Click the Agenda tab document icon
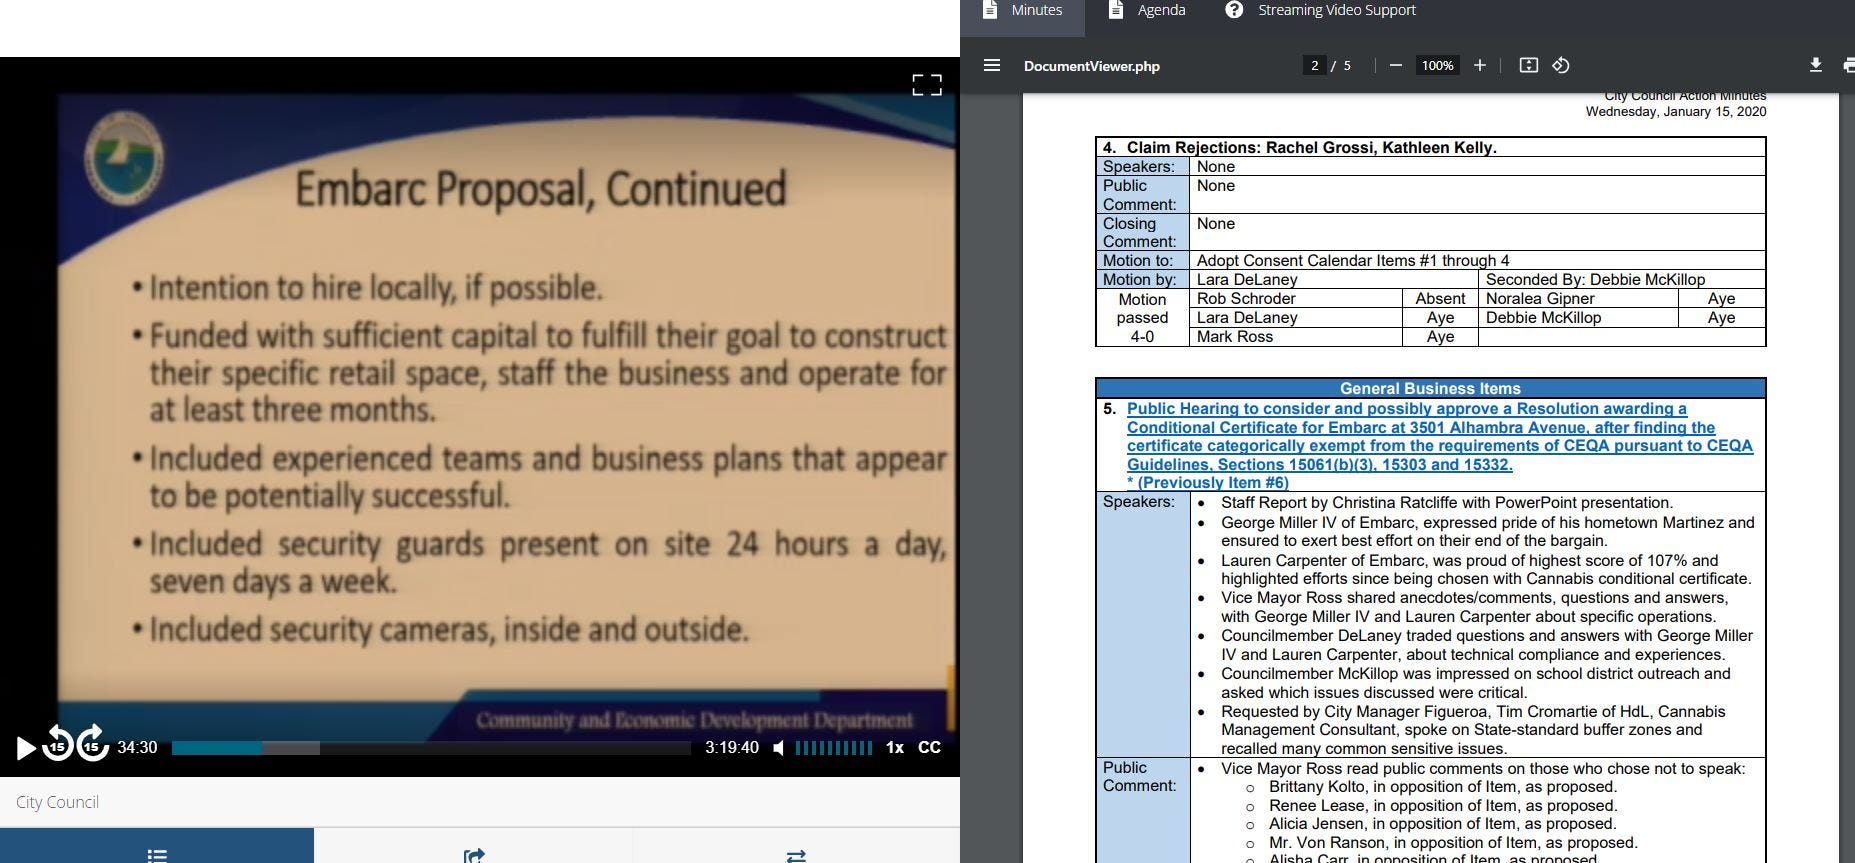 coord(1116,10)
